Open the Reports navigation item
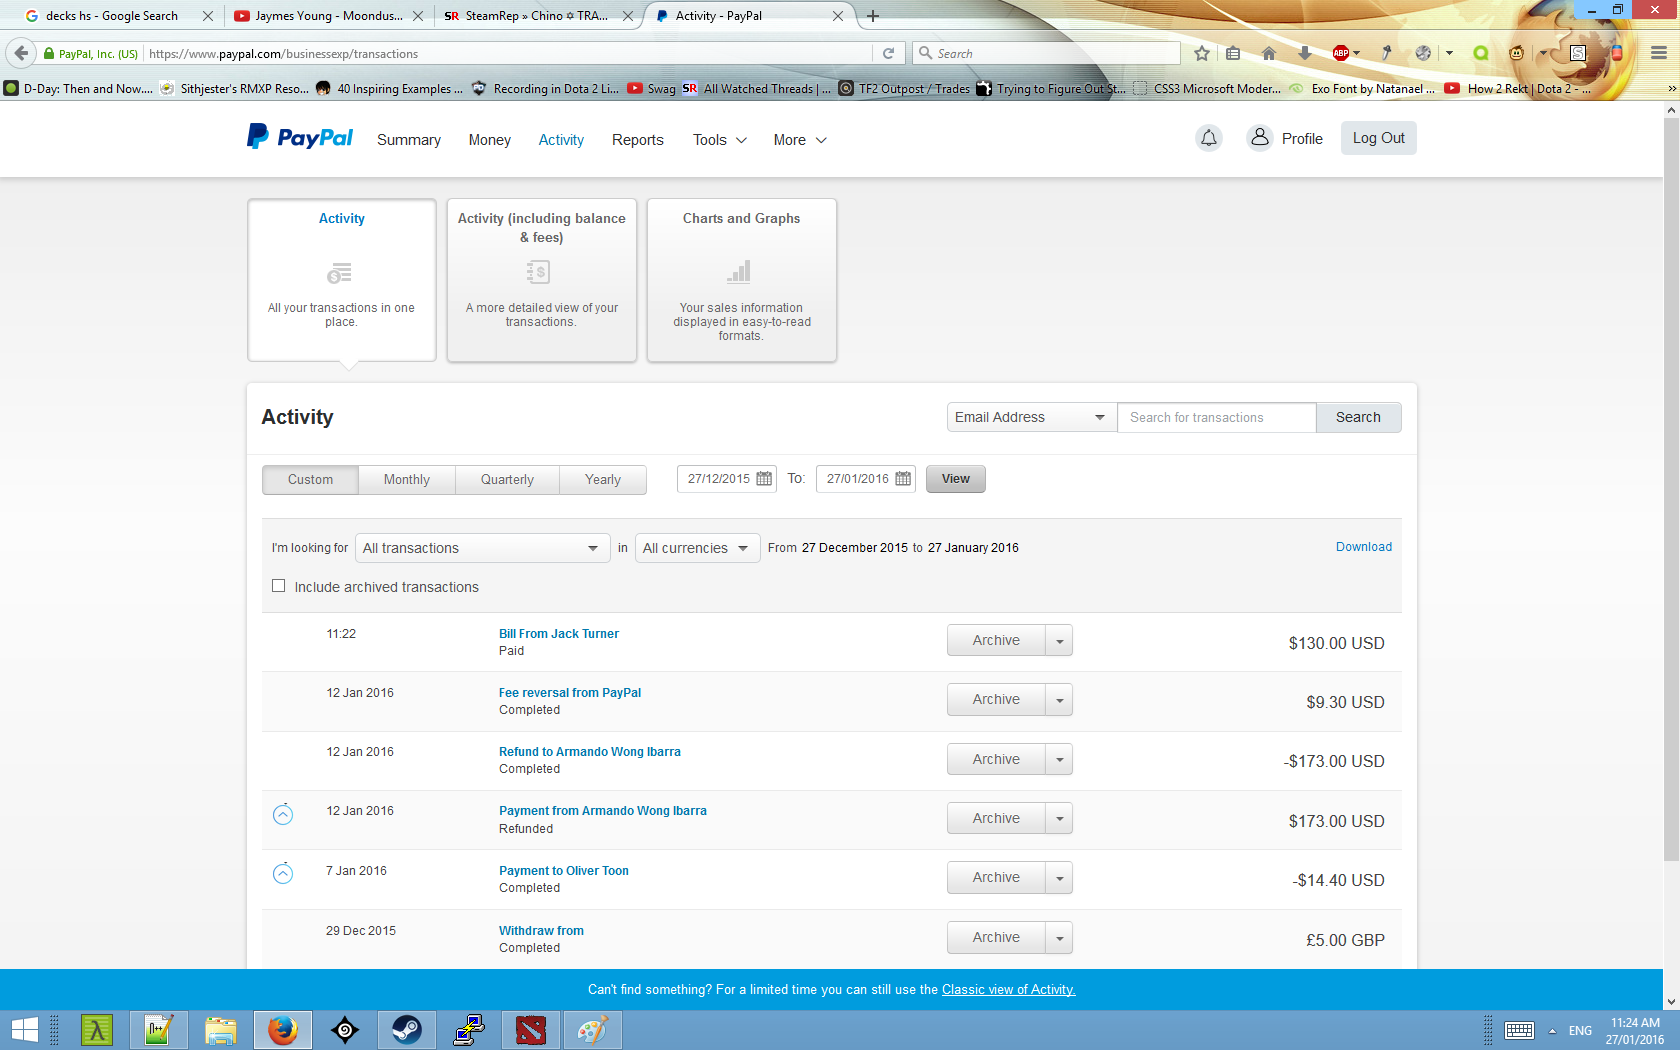The image size is (1680, 1050). [x=637, y=140]
